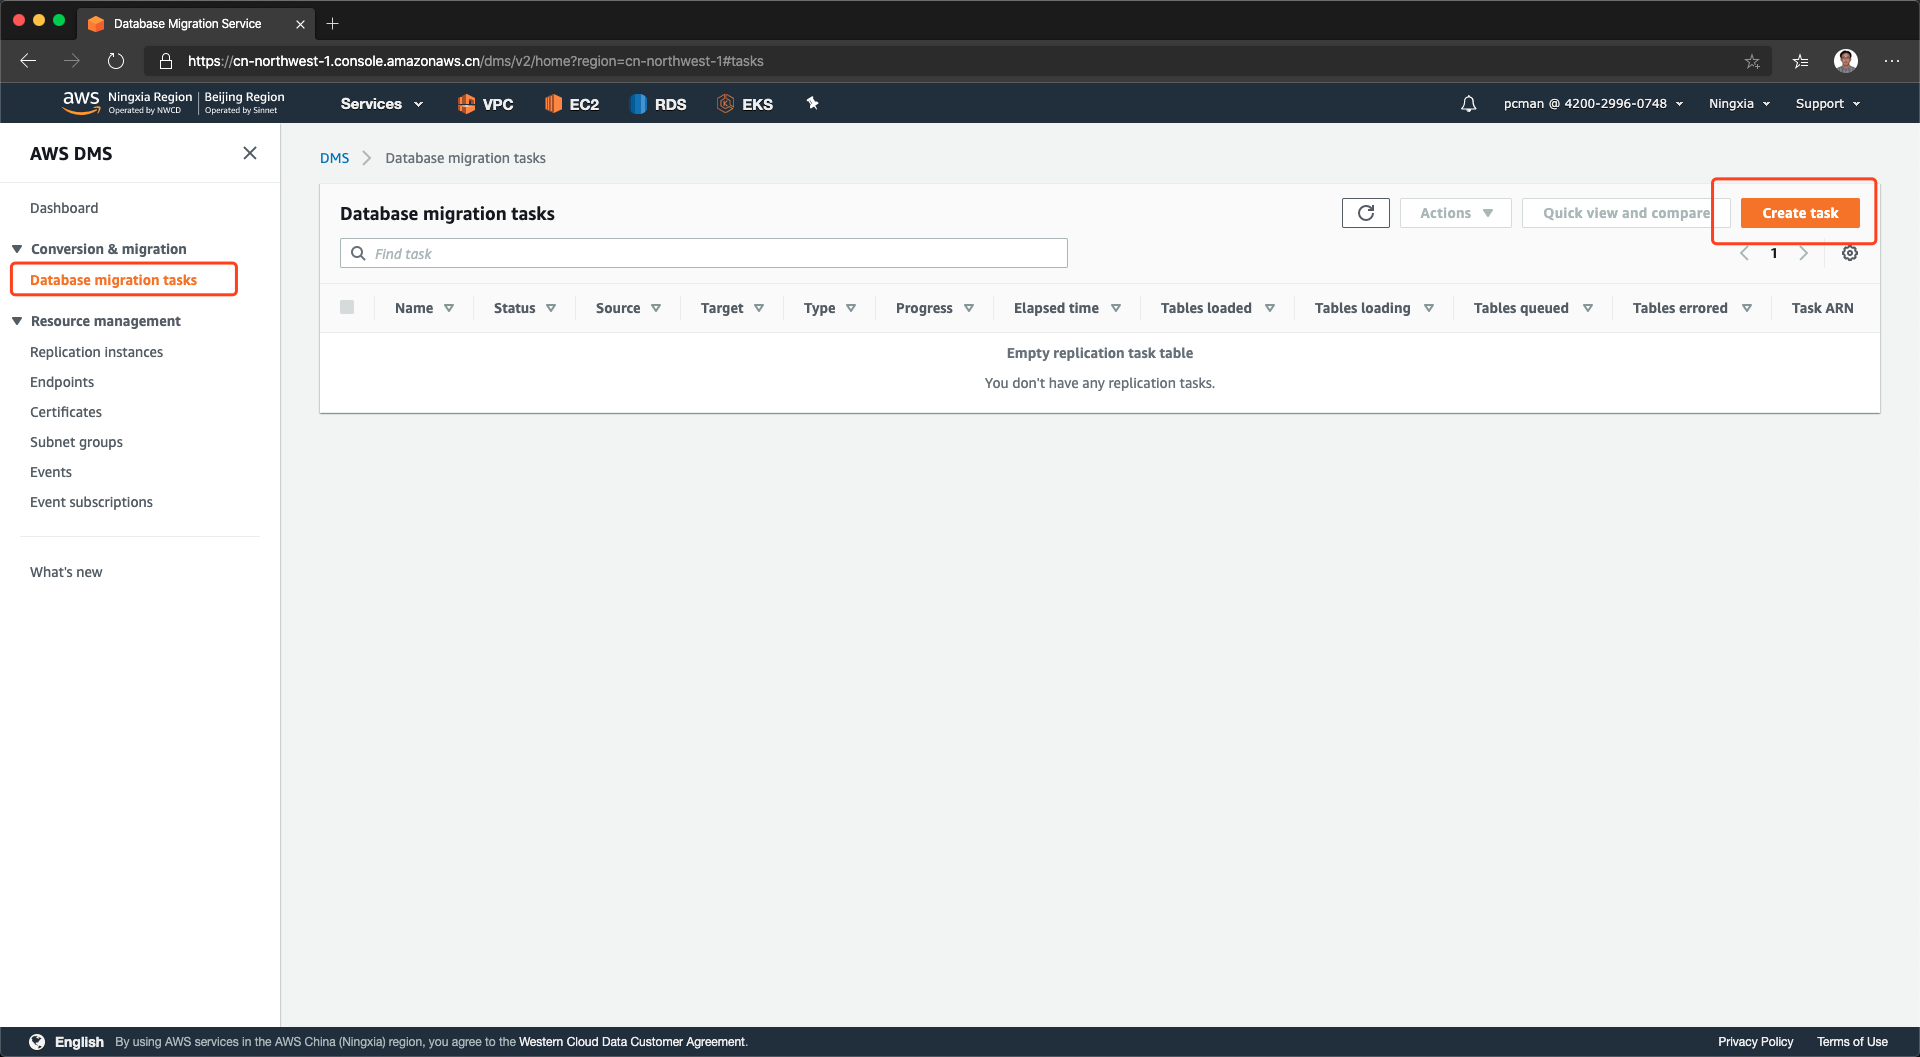Click the Create task button
This screenshot has height=1057, width=1920.
1799,213
